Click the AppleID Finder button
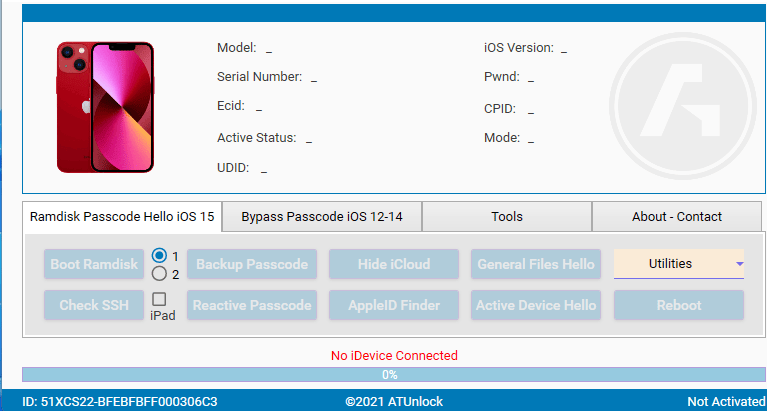The width and height of the screenshot is (767, 411). 394,305
